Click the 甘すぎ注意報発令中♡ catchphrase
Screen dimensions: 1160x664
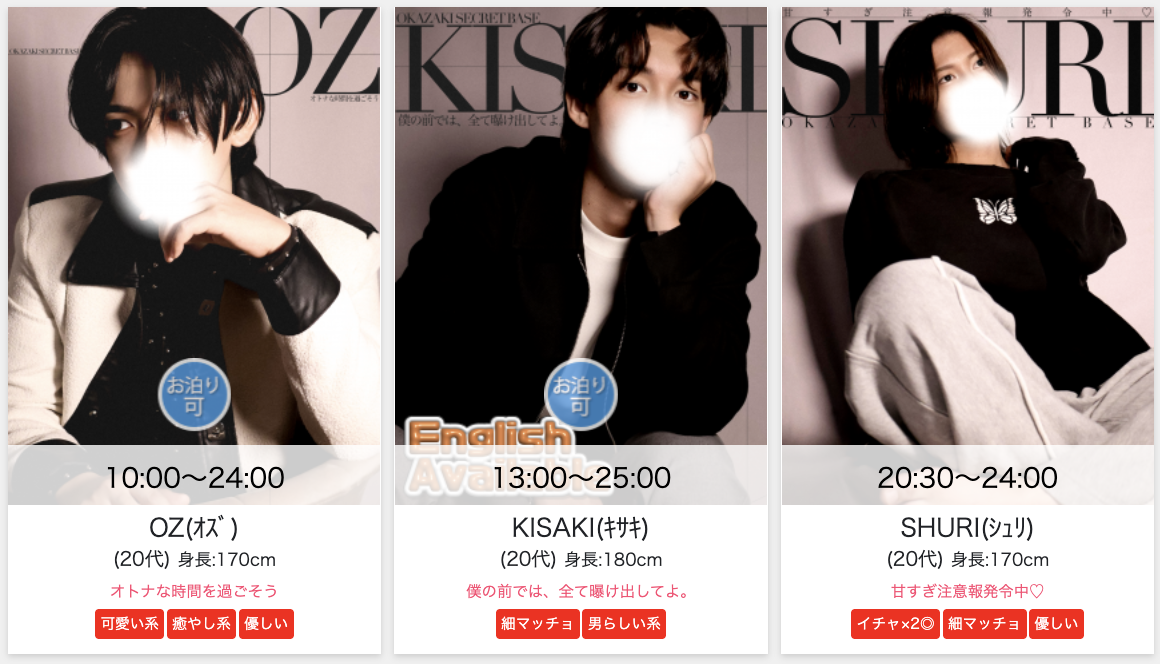point(967,592)
